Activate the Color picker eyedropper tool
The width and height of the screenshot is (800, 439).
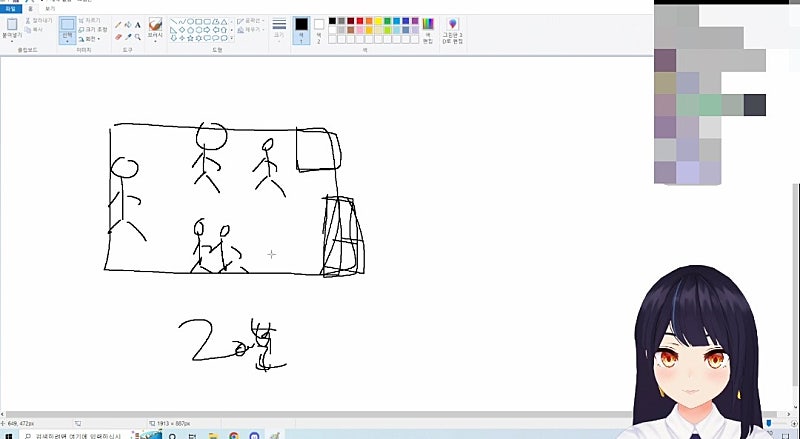pos(127,37)
